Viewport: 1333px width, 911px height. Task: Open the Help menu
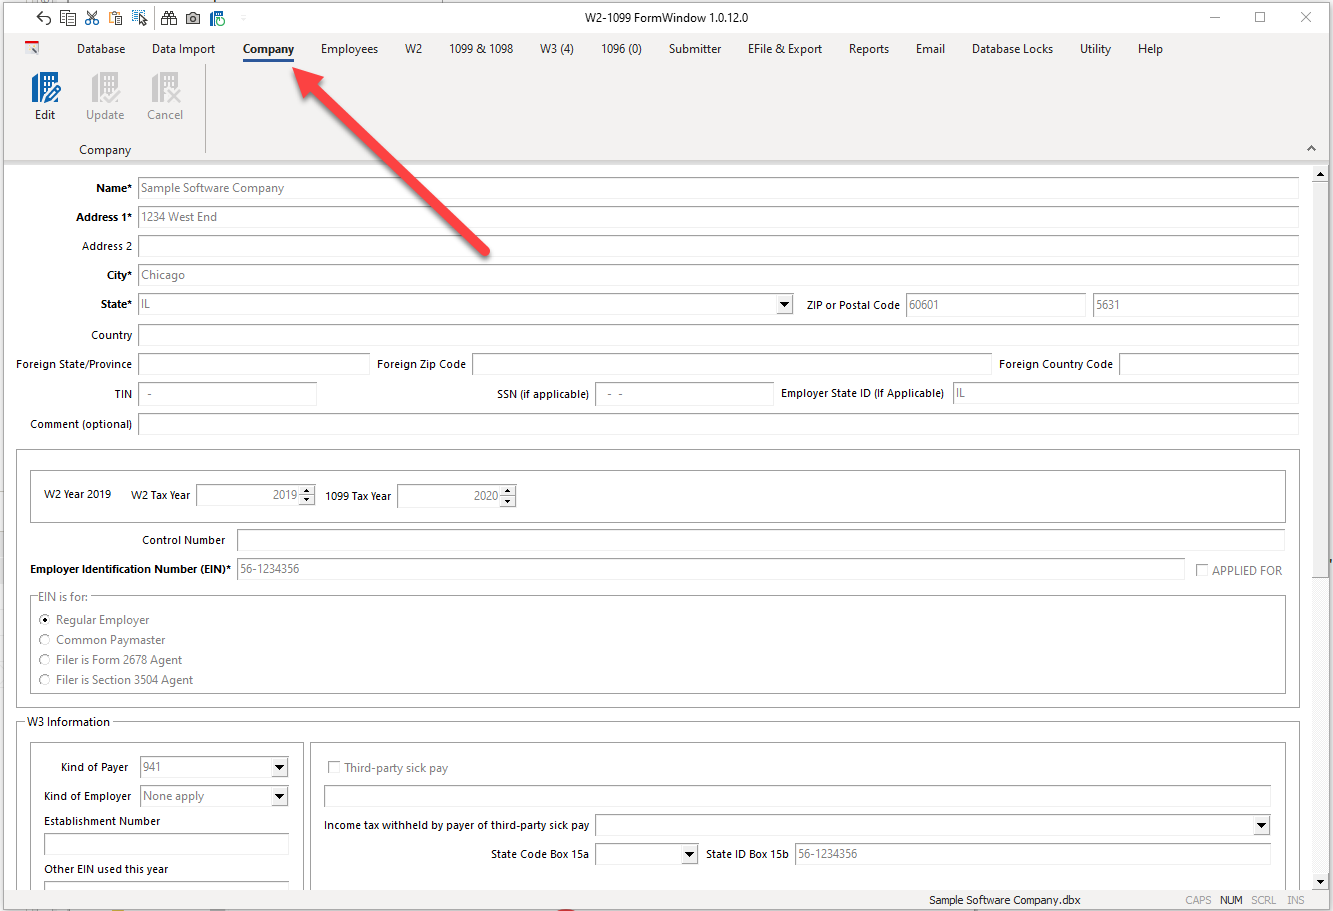(1149, 49)
